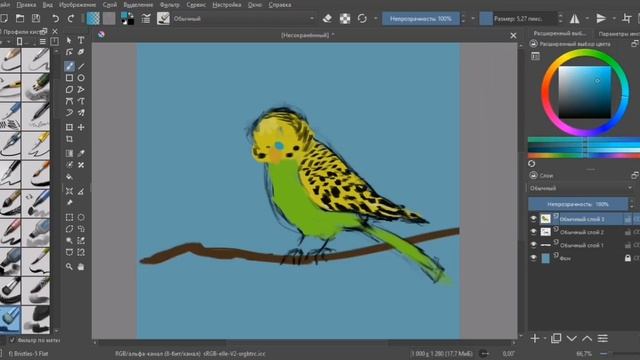Hide layer Обычный слой 1
Image resolution: width=640 pixels, height=360 pixels.
(533, 244)
